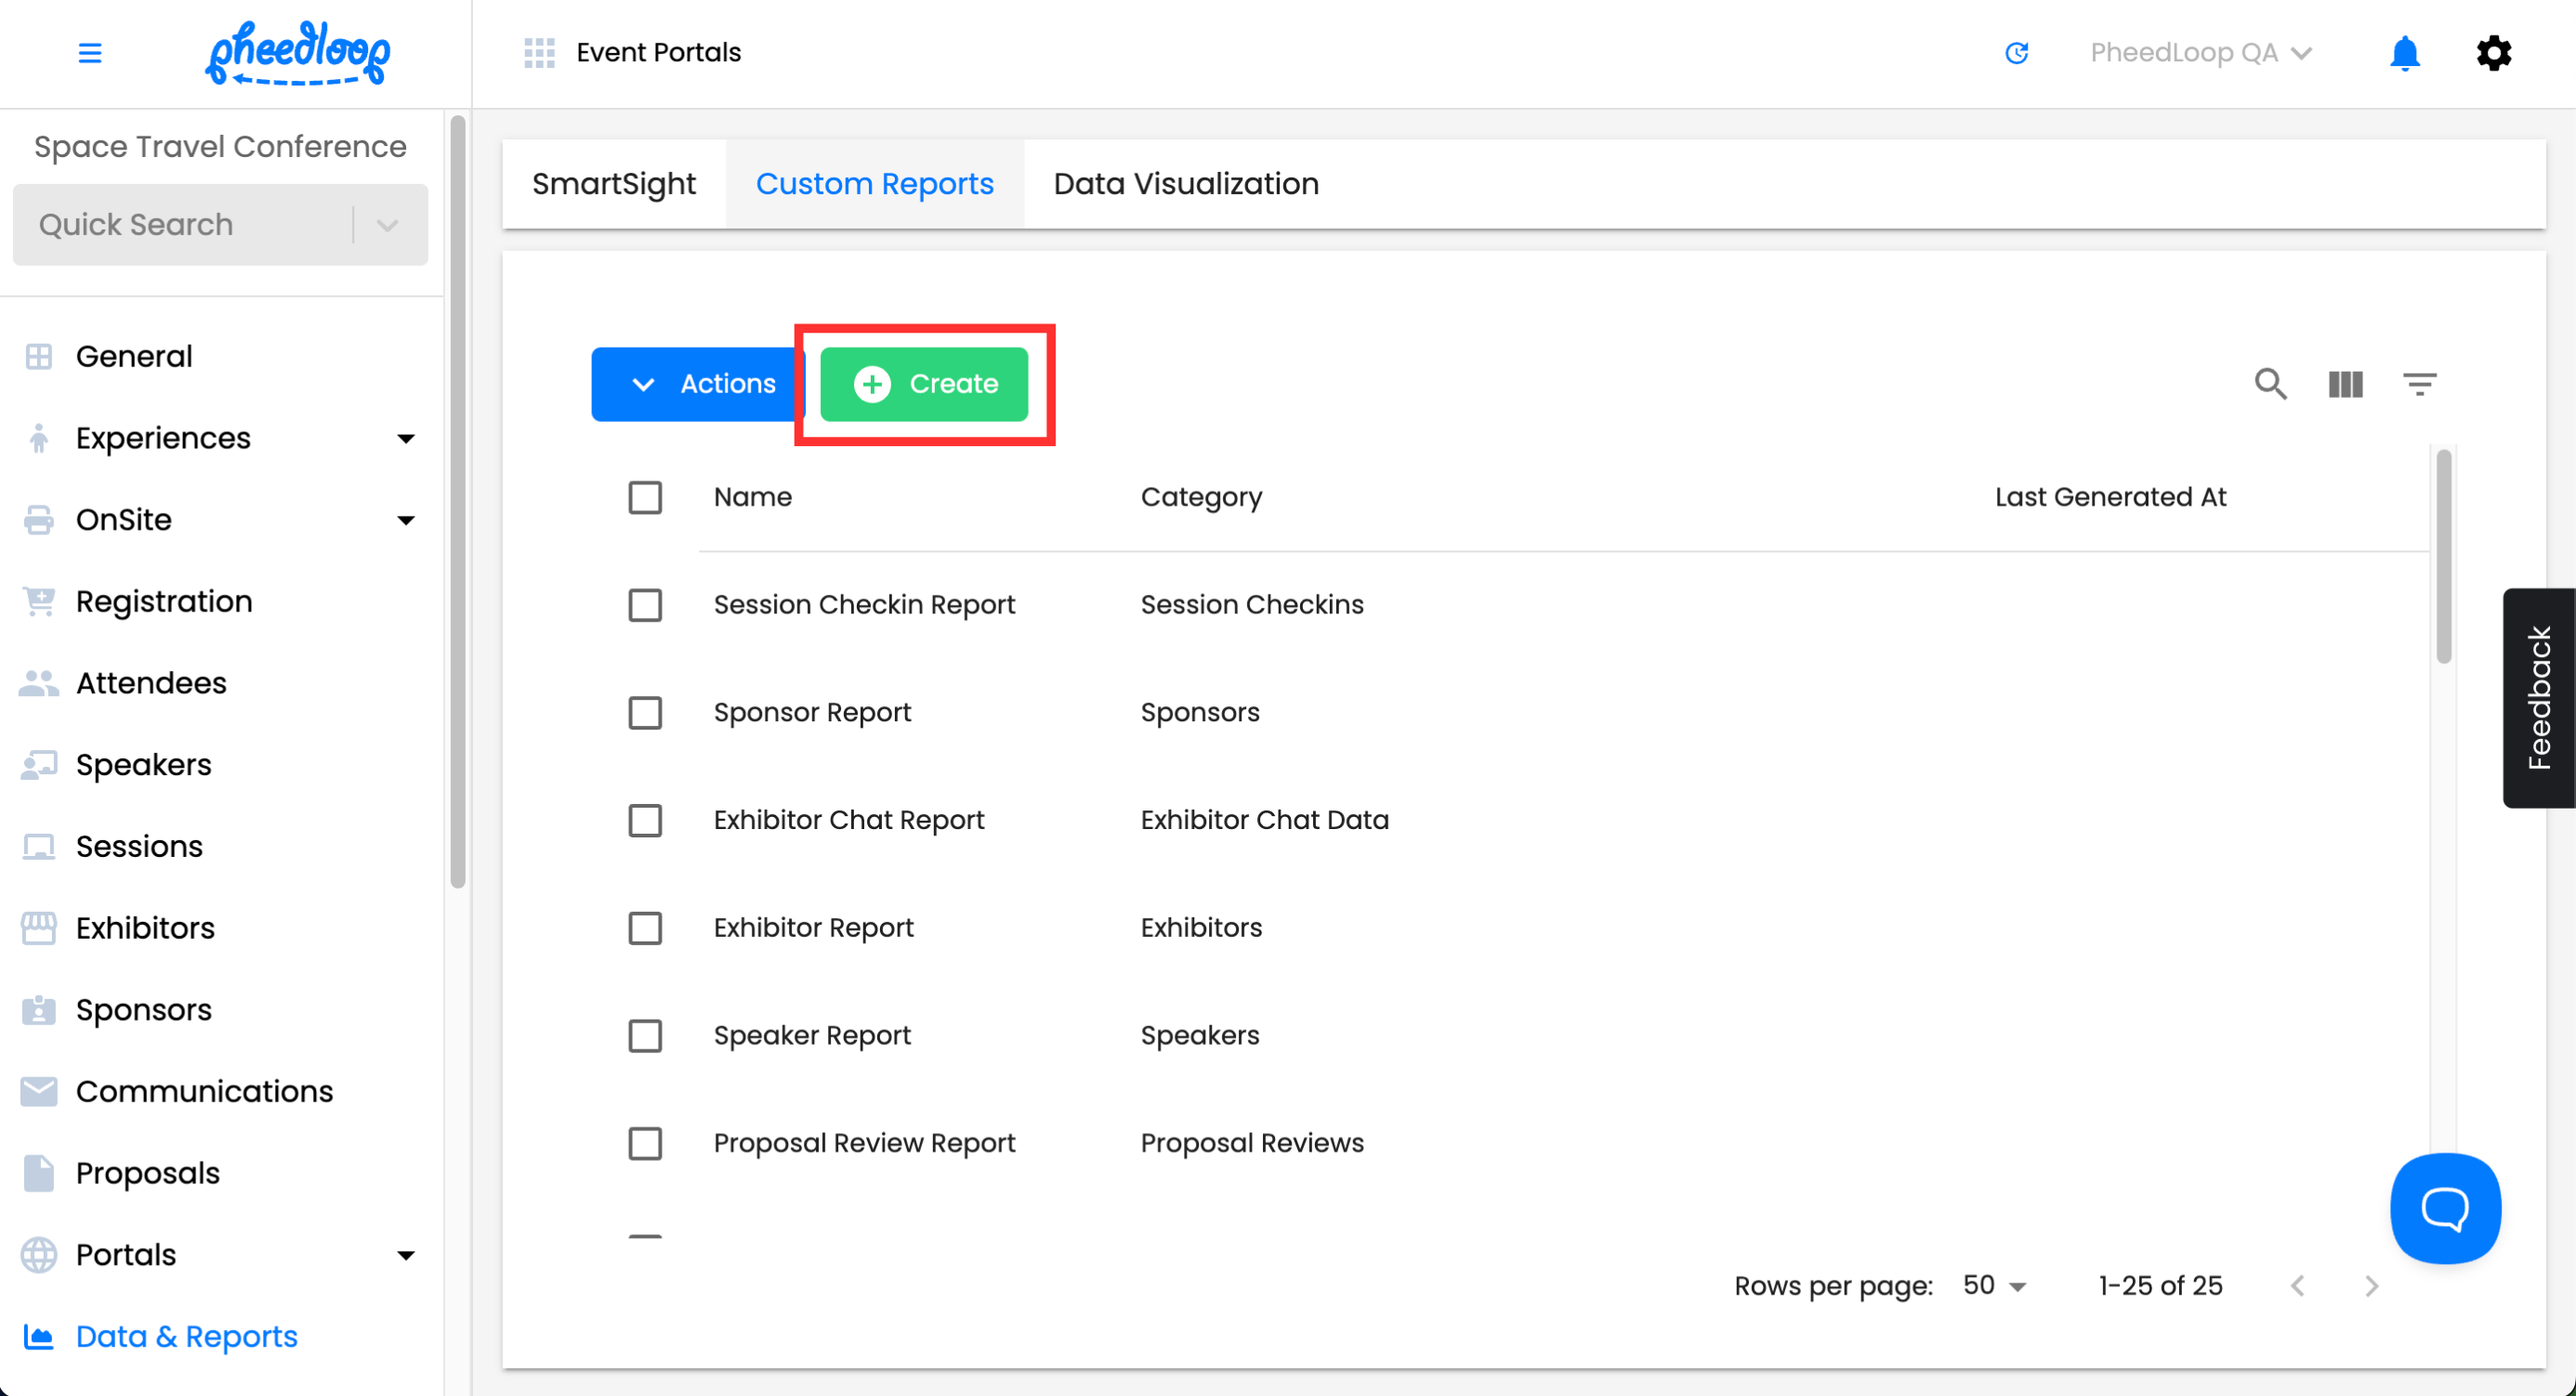This screenshot has width=2576, height=1396.
Task: Click the table search magnifier icon
Action: [x=2270, y=384]
